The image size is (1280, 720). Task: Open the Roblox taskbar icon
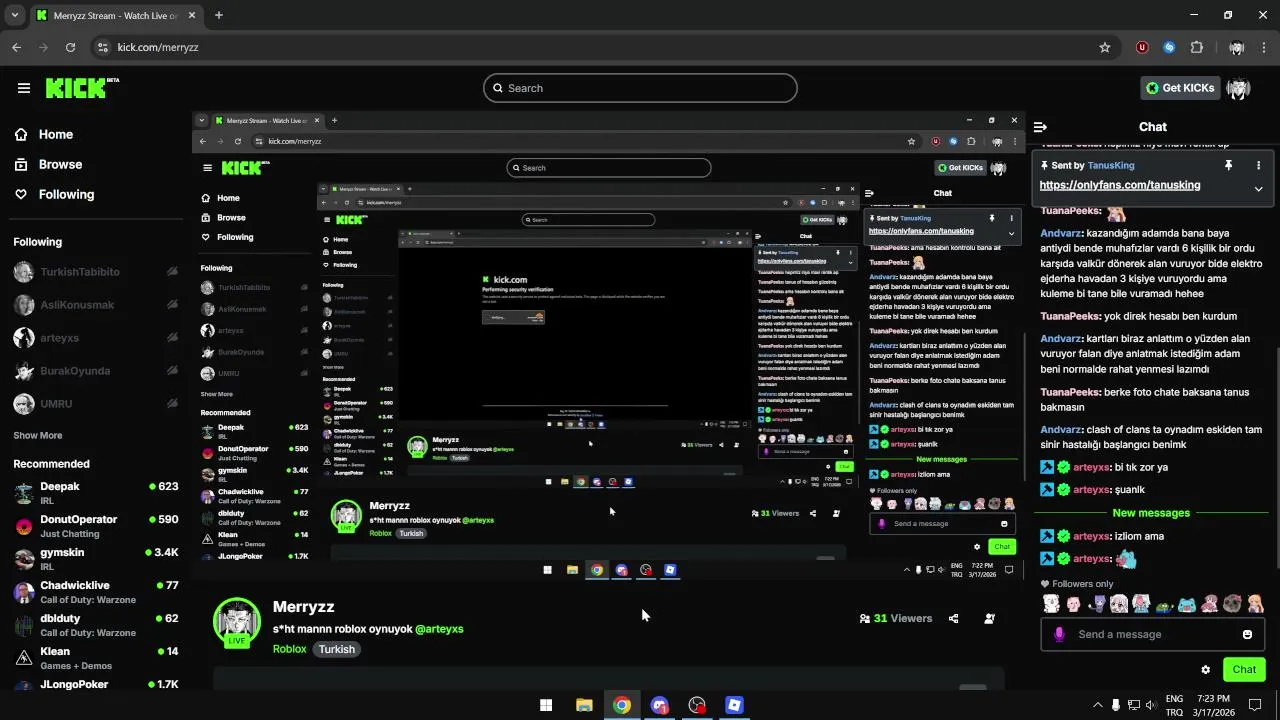click(734, 705)
